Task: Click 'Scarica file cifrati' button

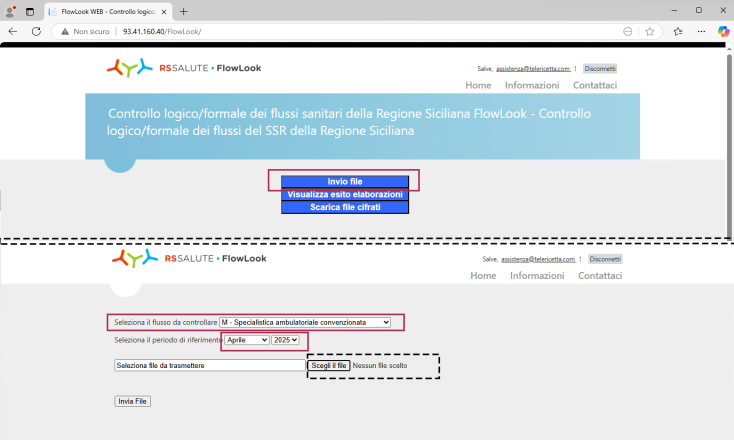Action: point(344,207)
